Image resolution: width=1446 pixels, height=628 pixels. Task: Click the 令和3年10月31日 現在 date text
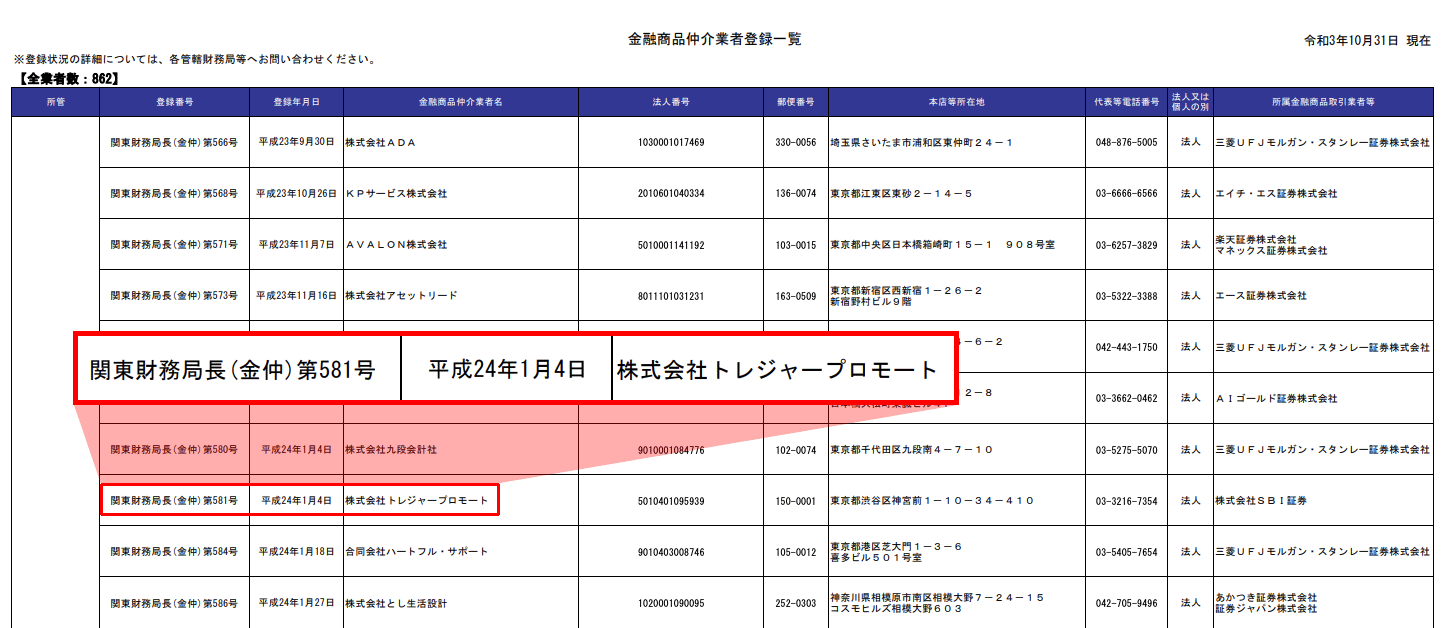(1367, 41)
